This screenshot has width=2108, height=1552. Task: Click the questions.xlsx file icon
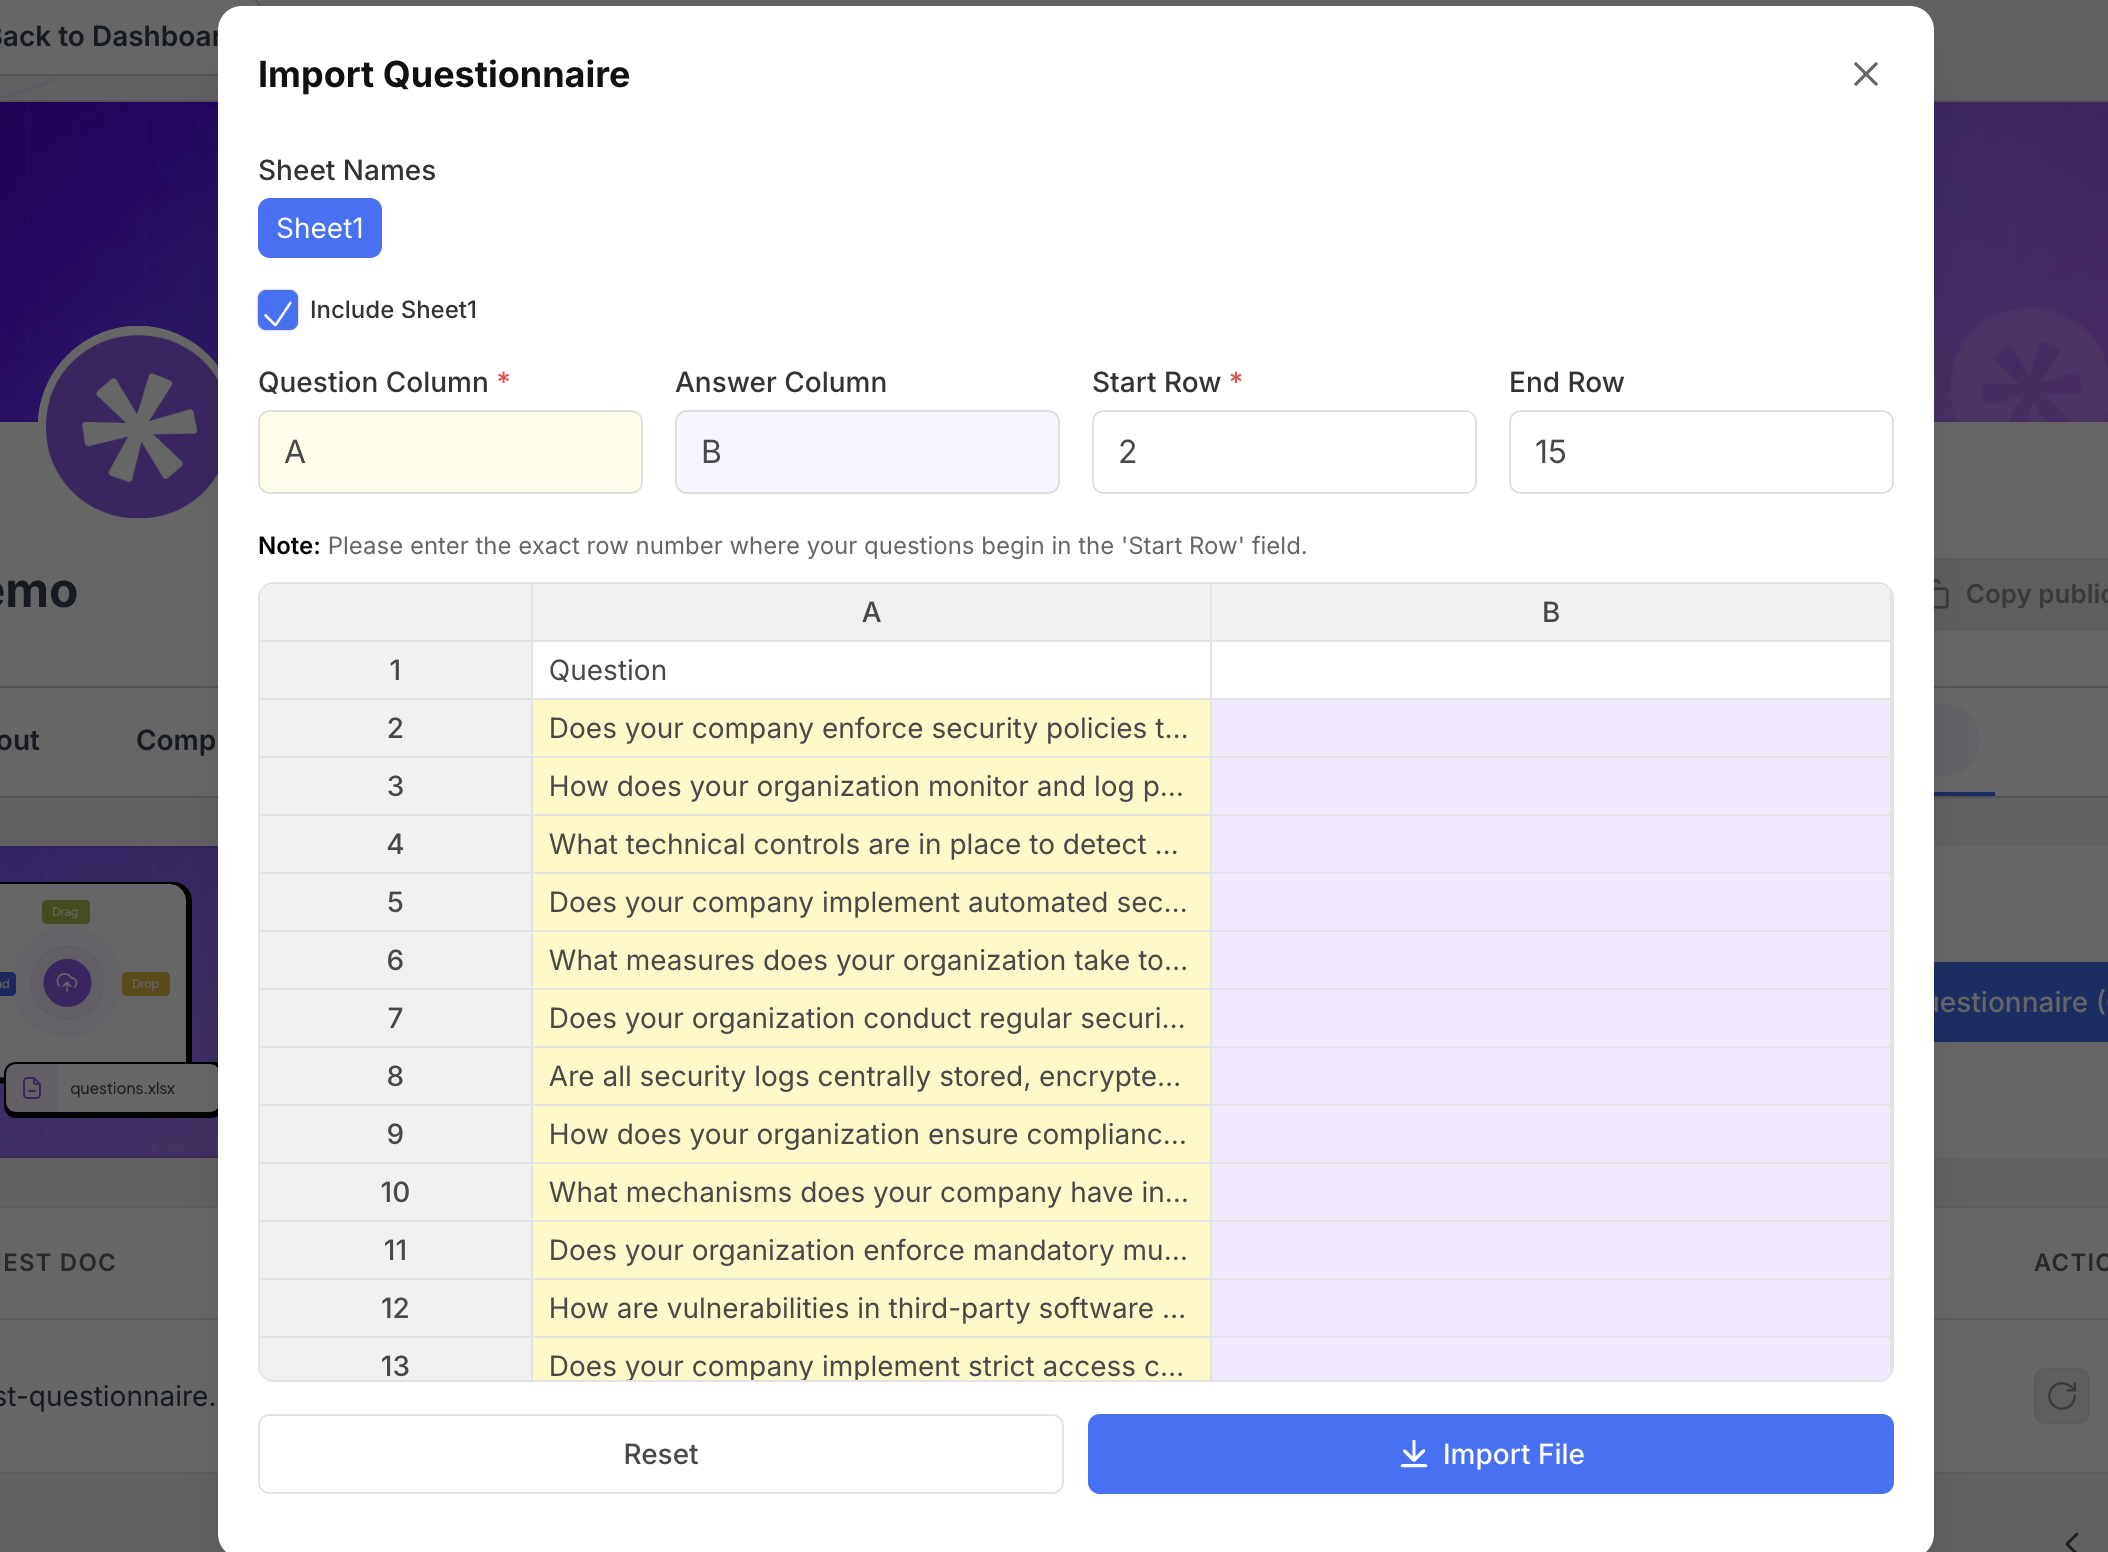(x=32, y=1088)
